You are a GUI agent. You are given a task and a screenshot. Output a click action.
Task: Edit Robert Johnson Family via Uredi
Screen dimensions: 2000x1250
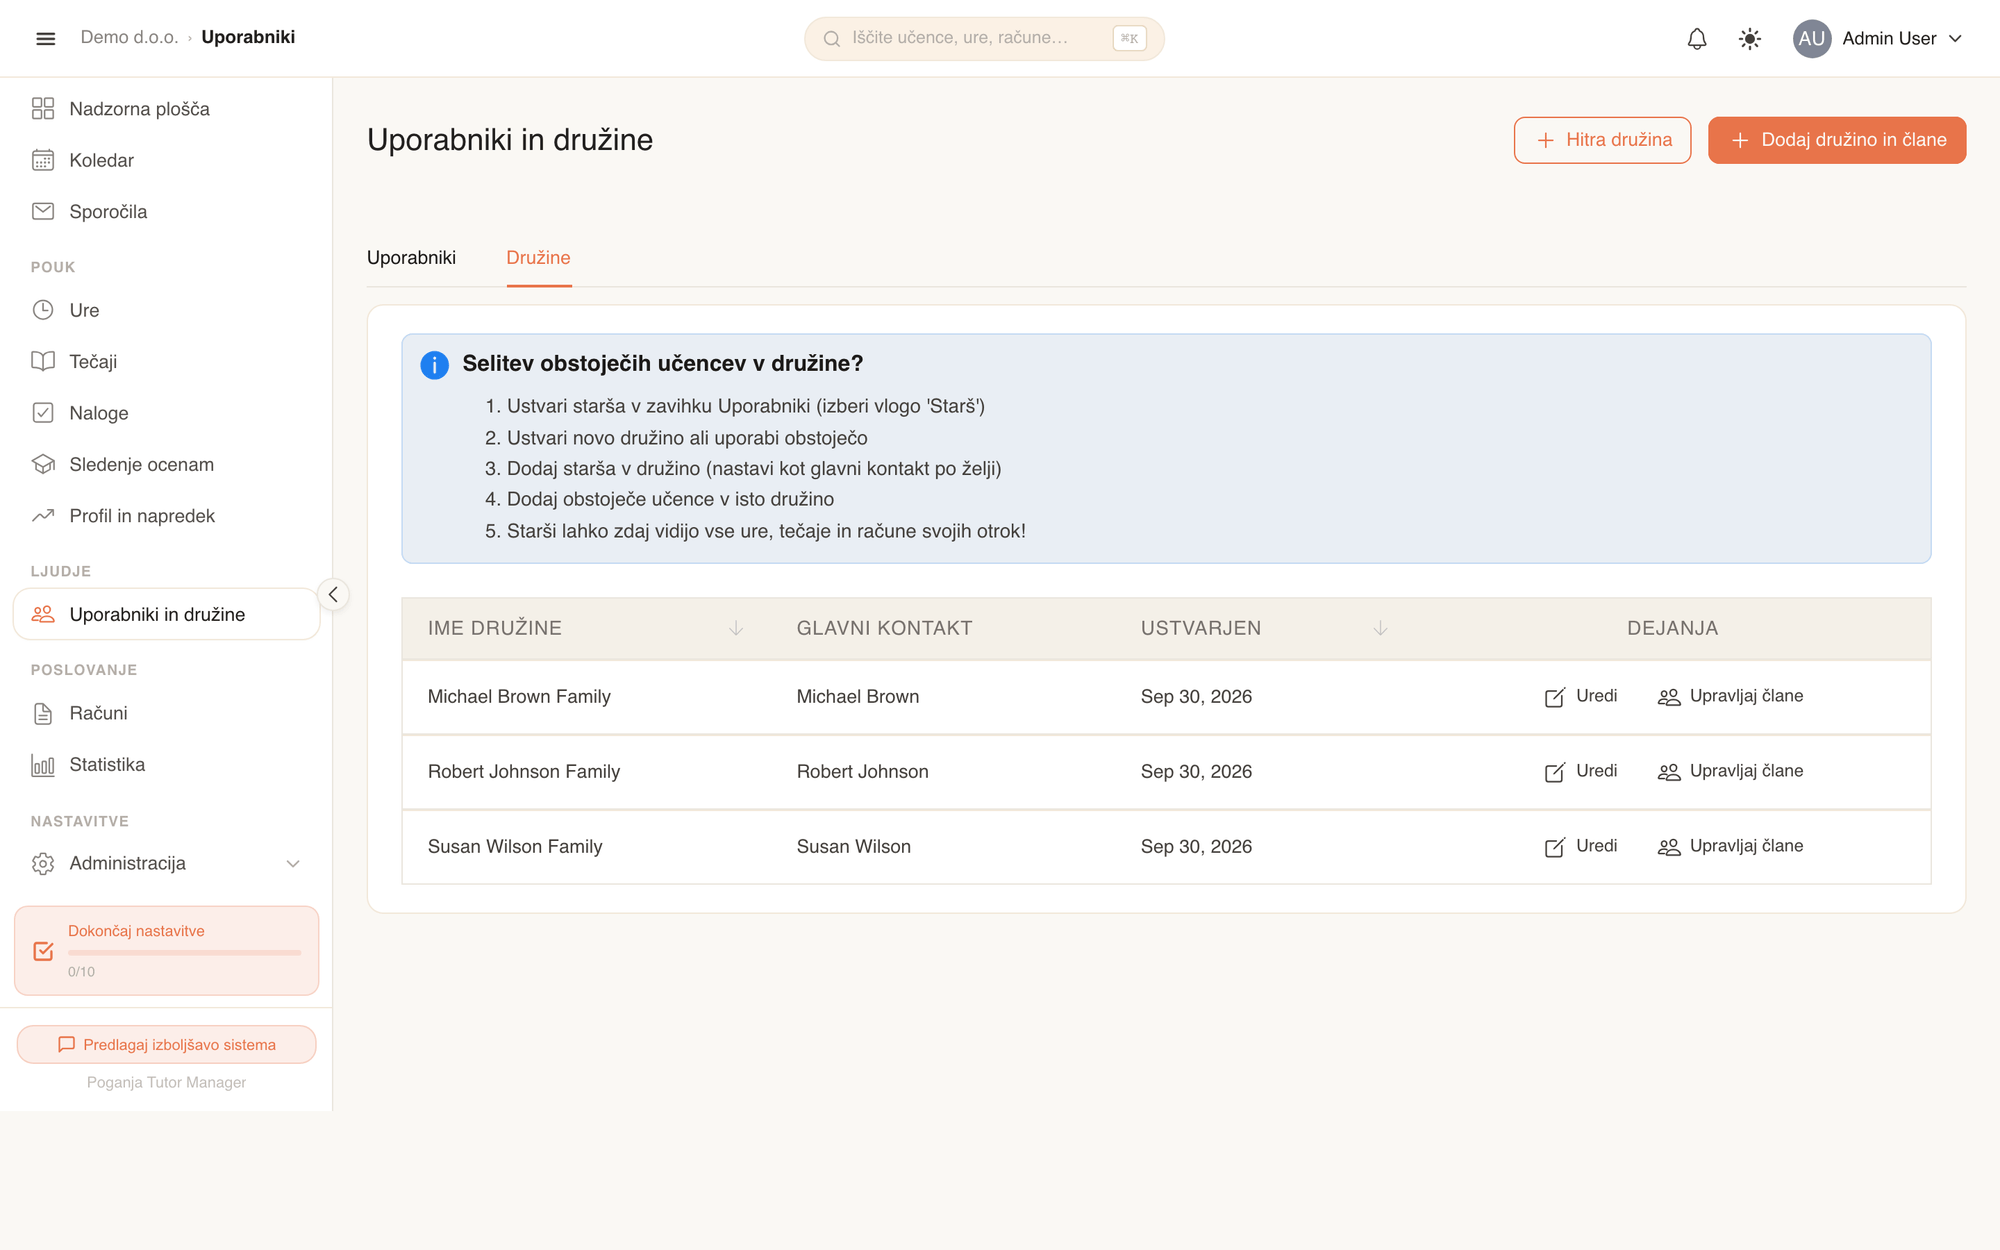[1580, 771]
